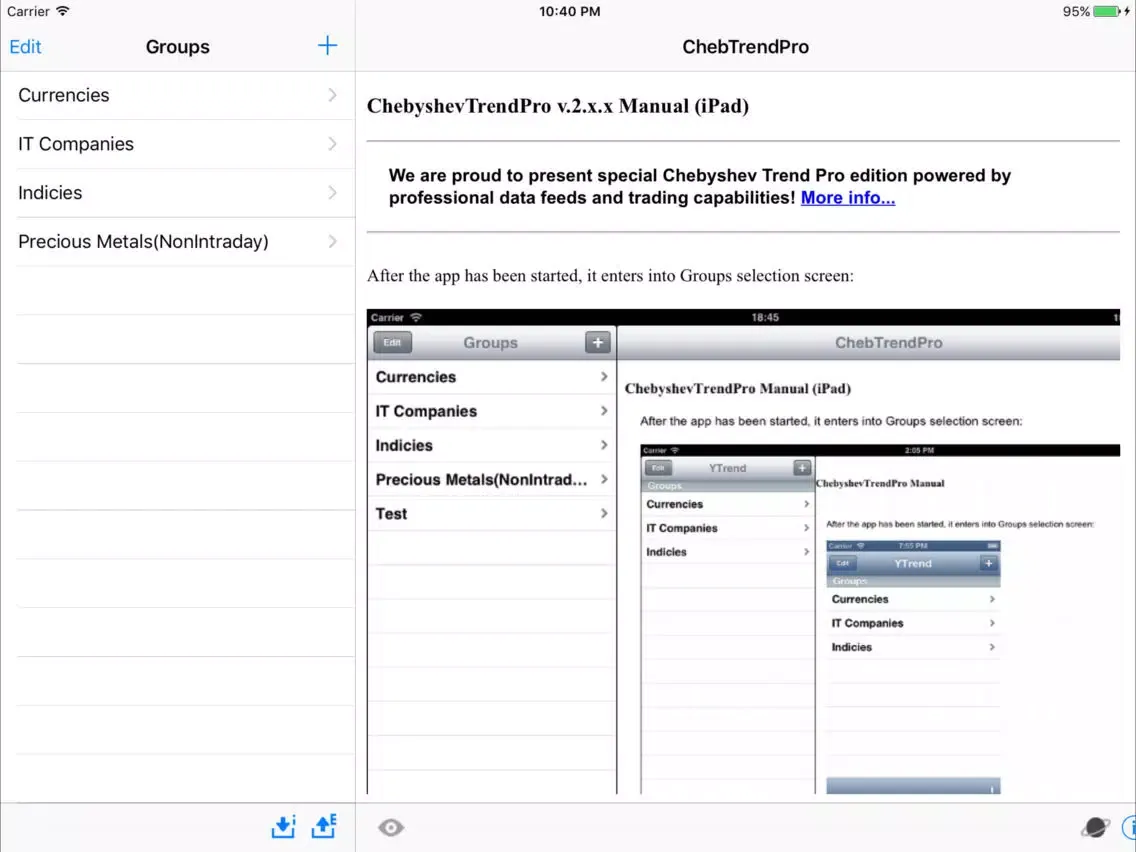Tap the planet icon in bottom toolbar
The height and width of the screenshot is (852, 1136).
click(1095, 827)
